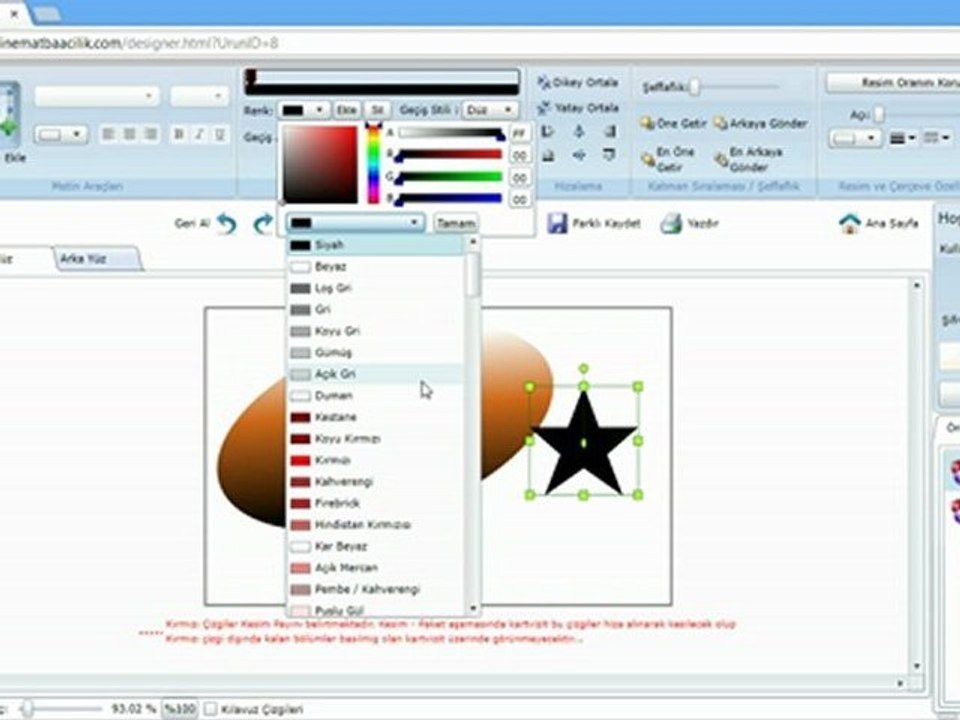Enable the Kılavuz Çizgileri checkbox
This screenshot has height=720, width=960.
(210, 709)
